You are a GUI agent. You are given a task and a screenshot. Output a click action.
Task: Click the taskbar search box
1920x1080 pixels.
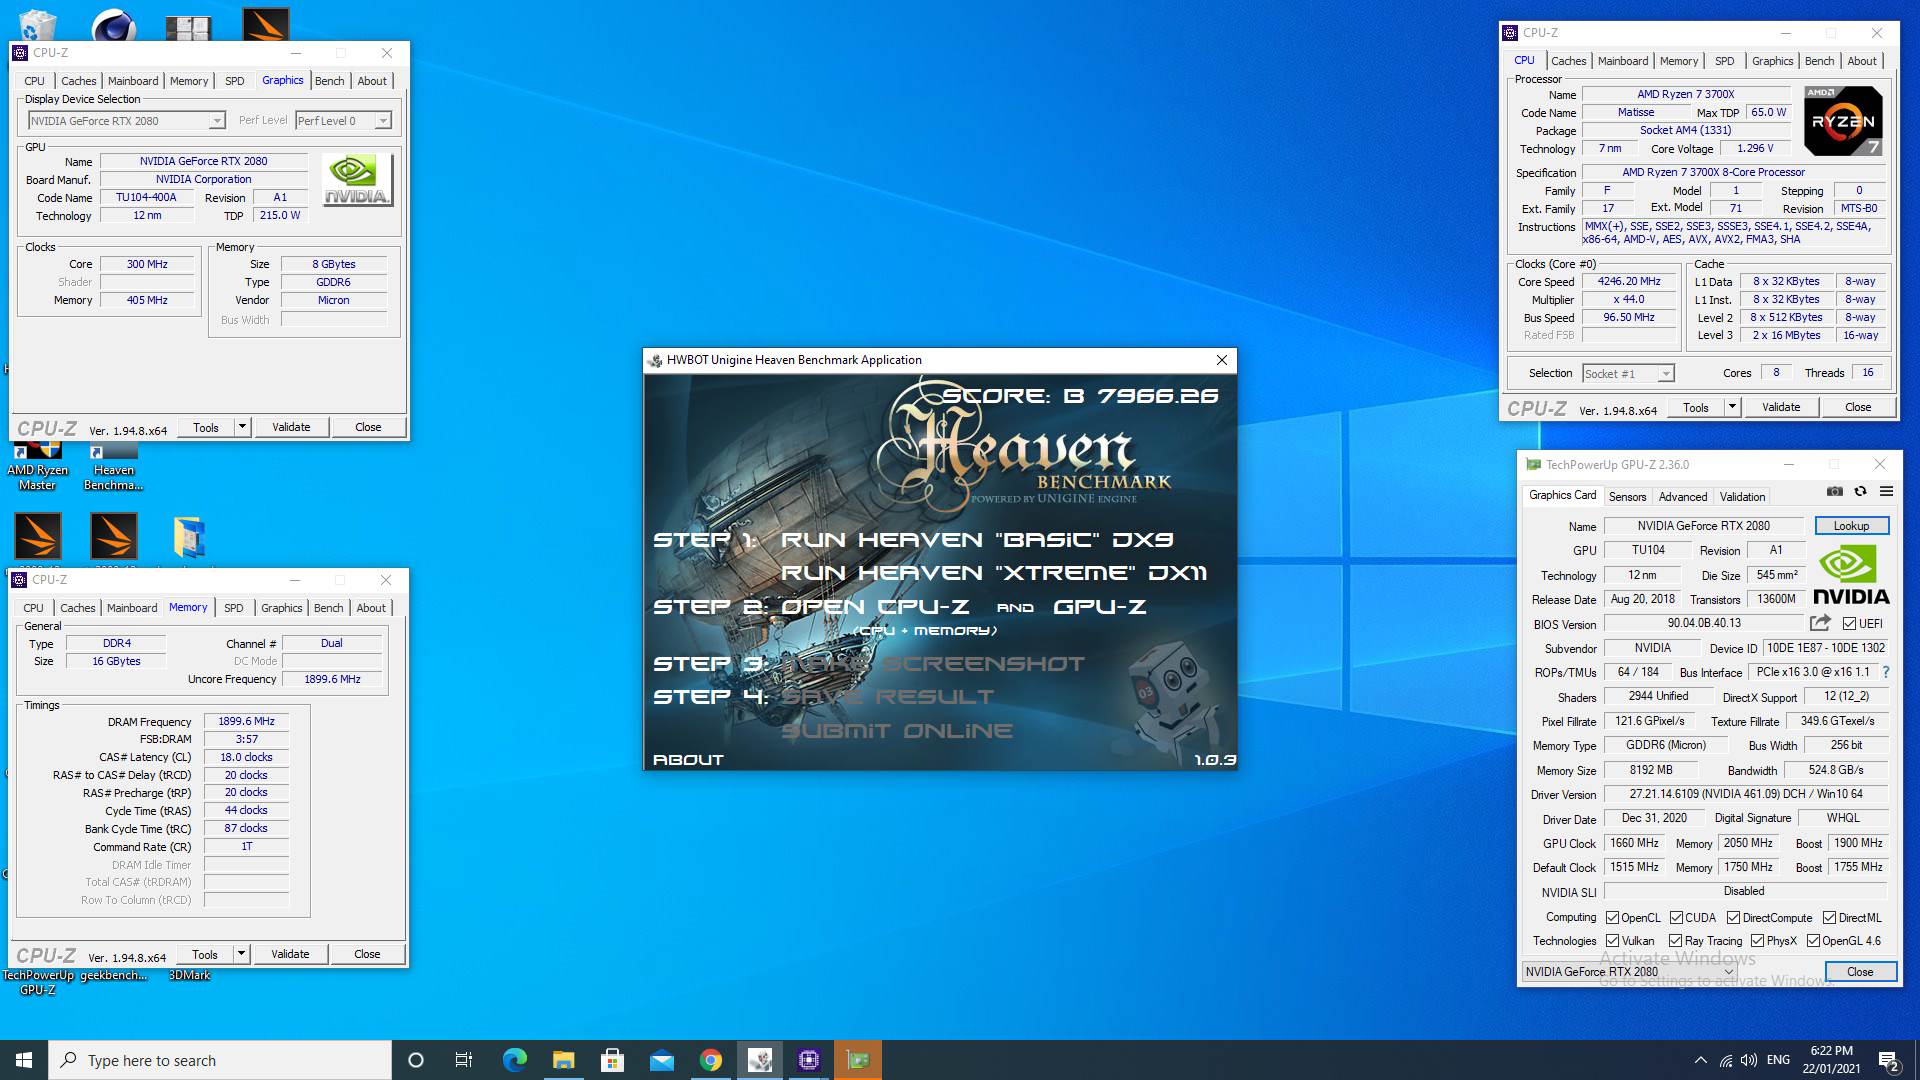(x=220, y=1060)
